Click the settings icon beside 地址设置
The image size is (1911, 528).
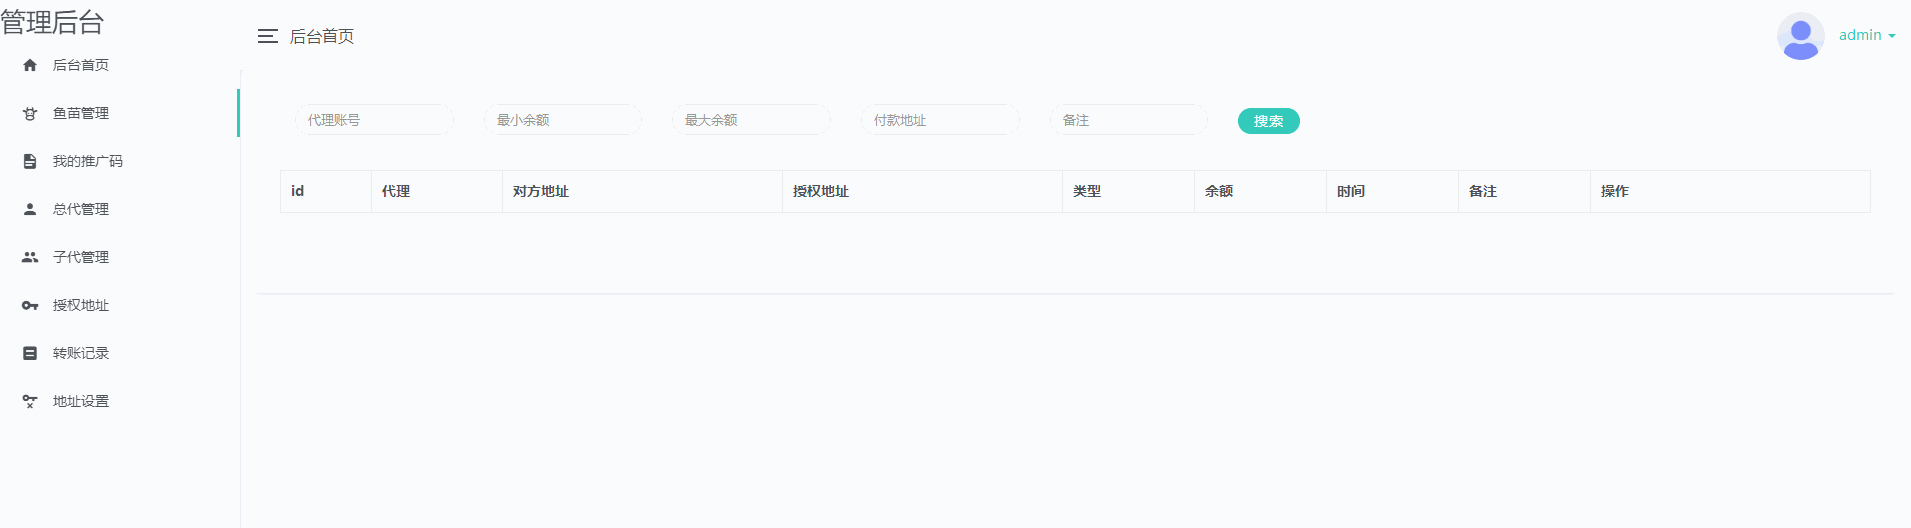click(30, 401)
